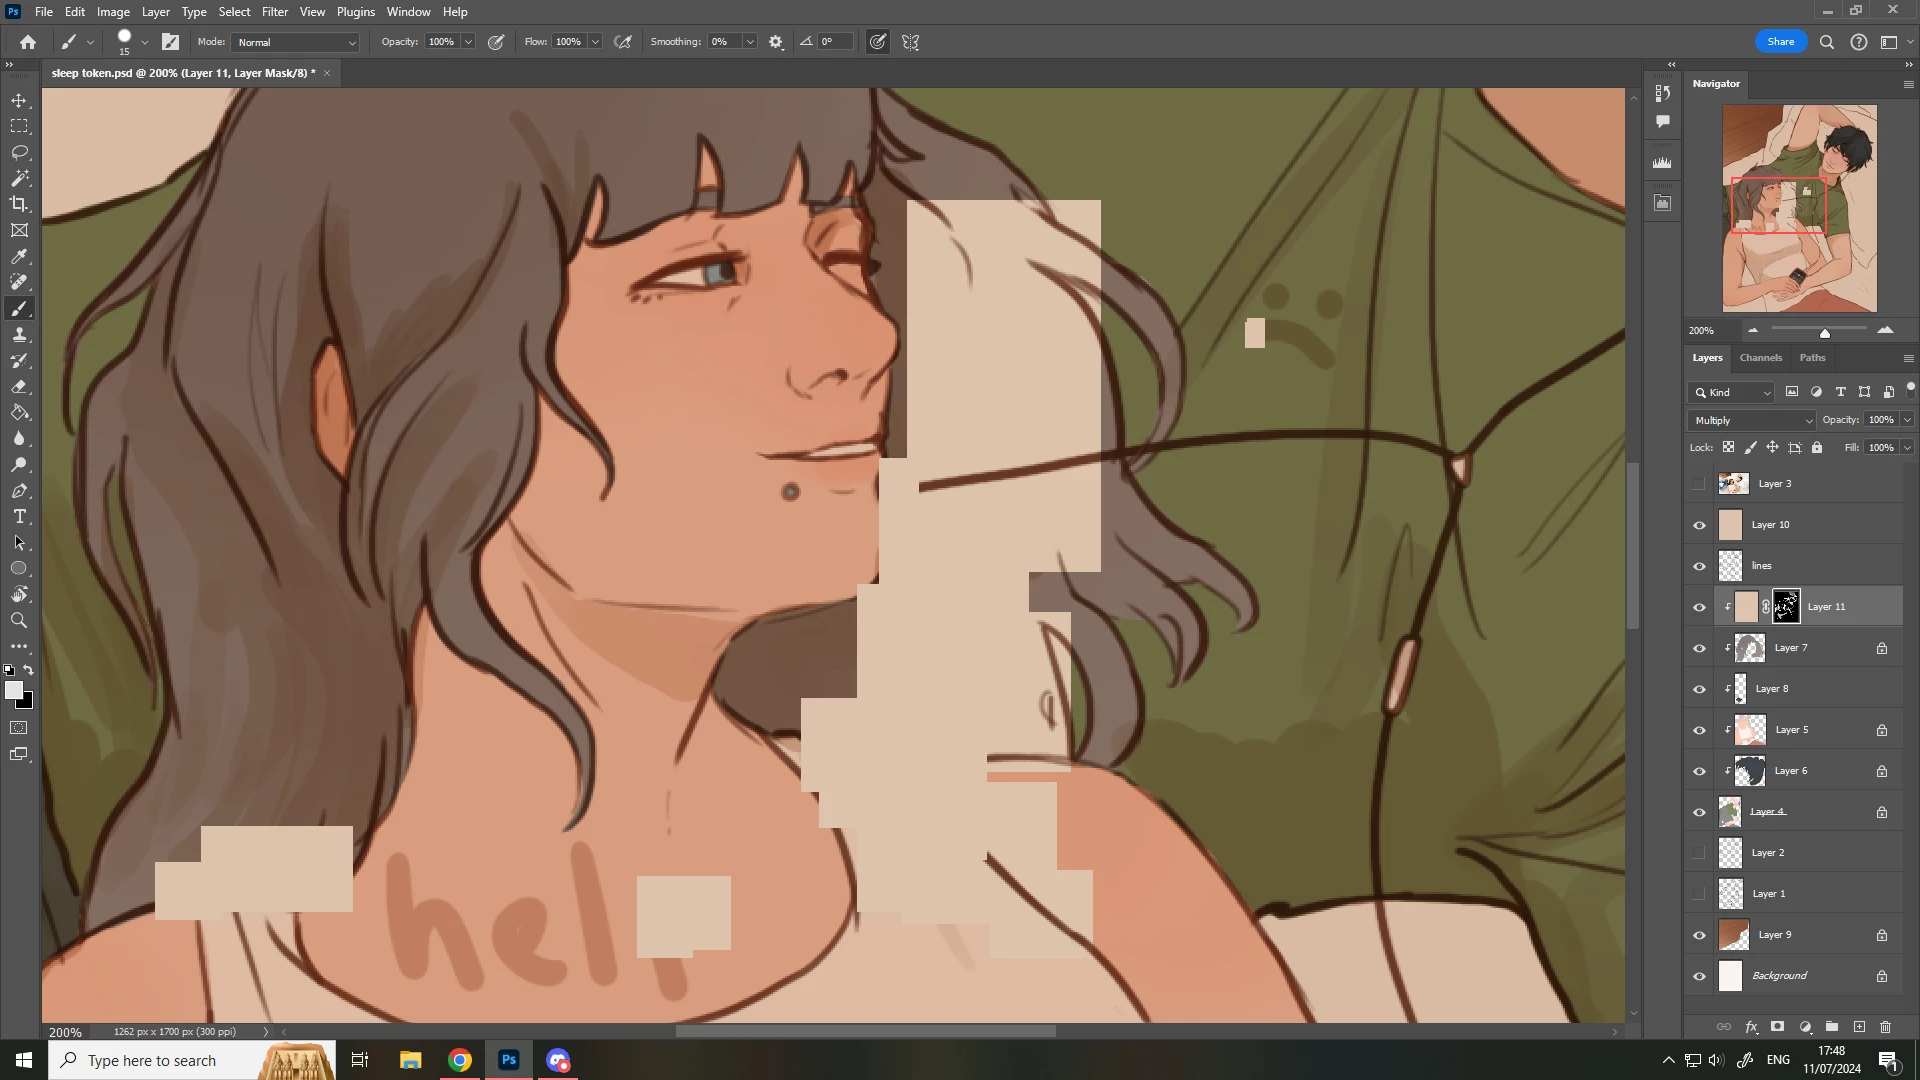Open Chrome from the Windows taskbar

[x=460, y=1060]
